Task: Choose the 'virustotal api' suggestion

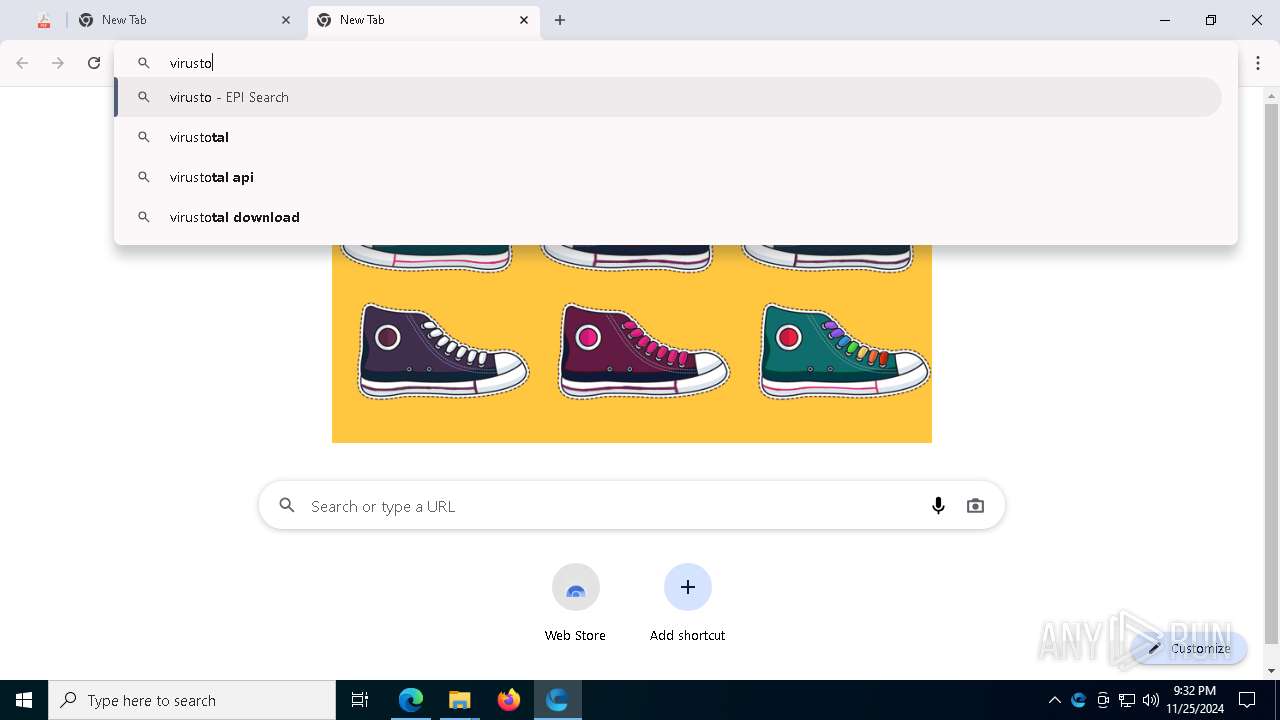Action: pyautogui.click(x=668, y=177)
